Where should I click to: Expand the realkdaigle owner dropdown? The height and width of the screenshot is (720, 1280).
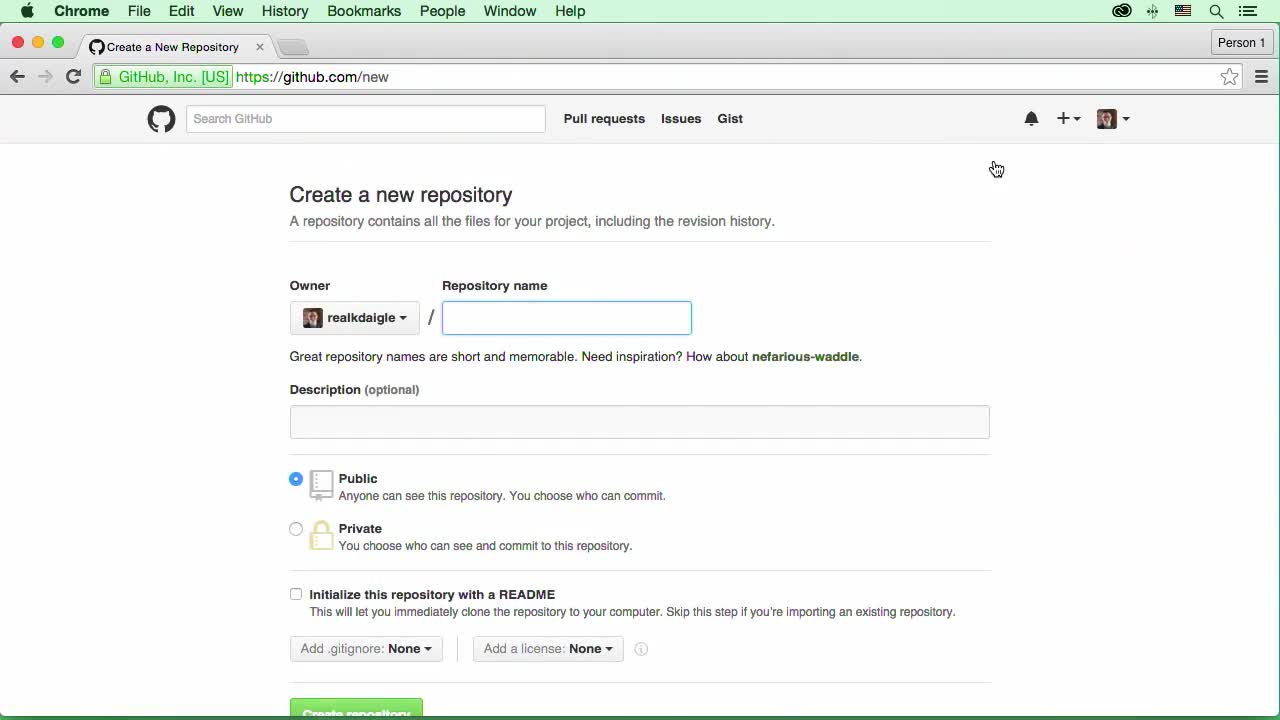click(x=355, y=317)
